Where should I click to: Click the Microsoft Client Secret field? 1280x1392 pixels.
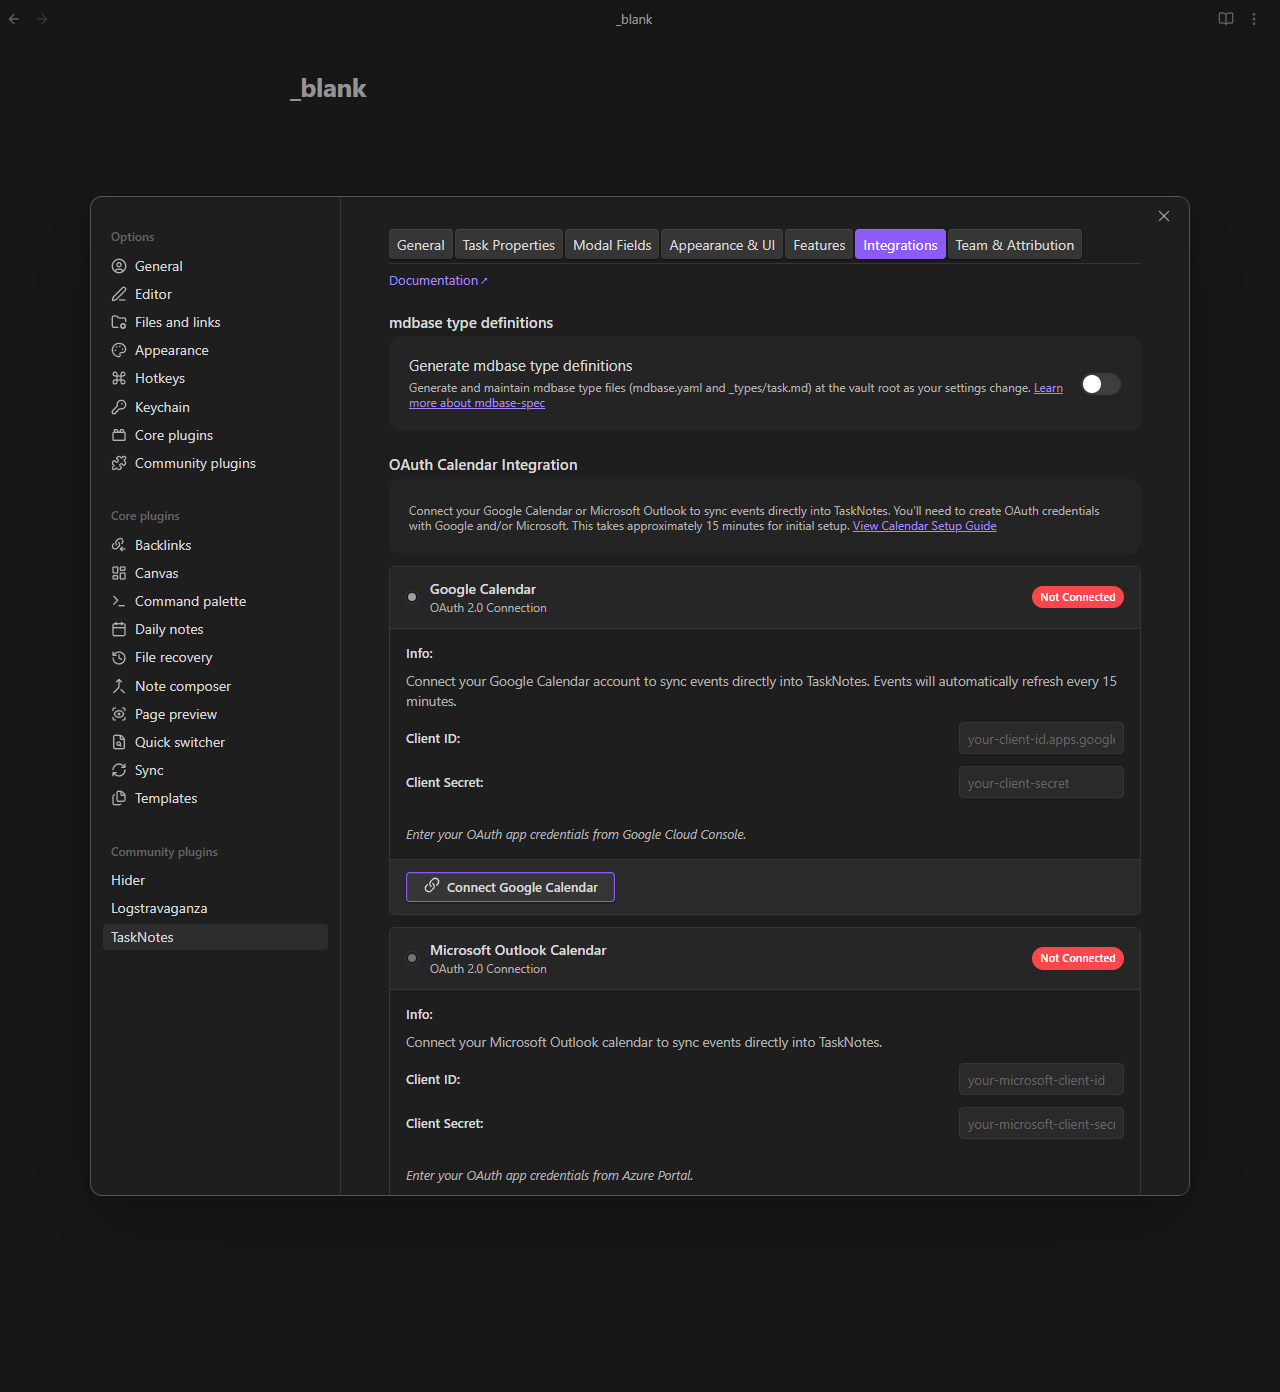(x=1040, y=1124)
